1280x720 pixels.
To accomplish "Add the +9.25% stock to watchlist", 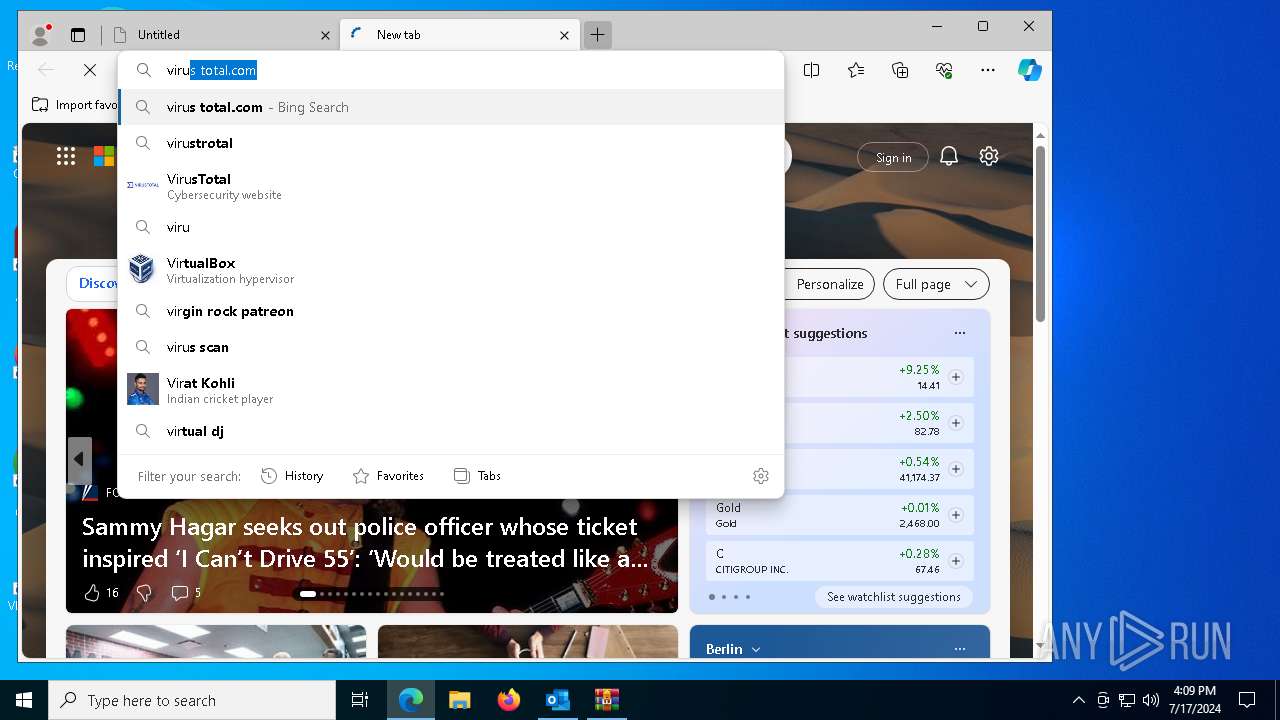I will [x=956, y=377].
